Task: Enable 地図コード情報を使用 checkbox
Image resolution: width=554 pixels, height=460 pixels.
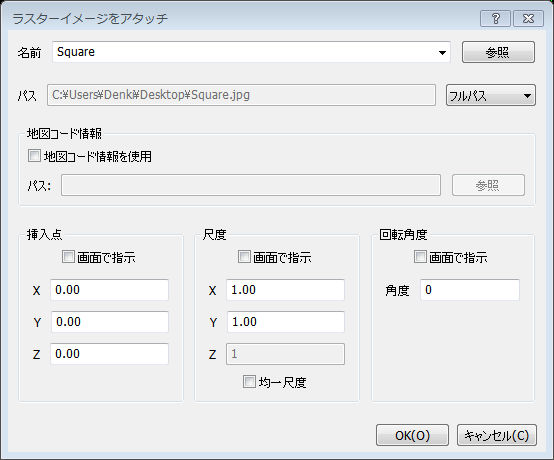Action: [x=34, y=156]
